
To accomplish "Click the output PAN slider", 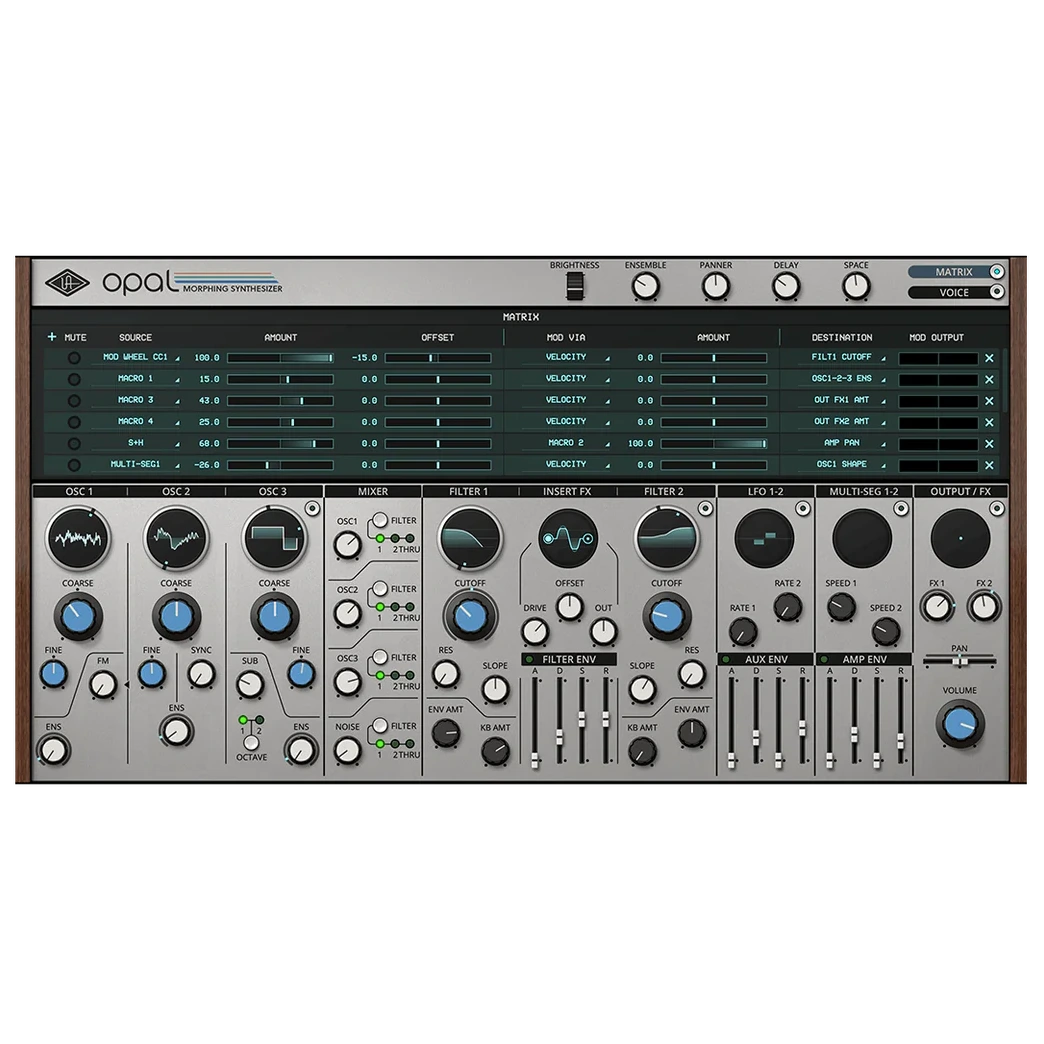I will pos(959,661).
